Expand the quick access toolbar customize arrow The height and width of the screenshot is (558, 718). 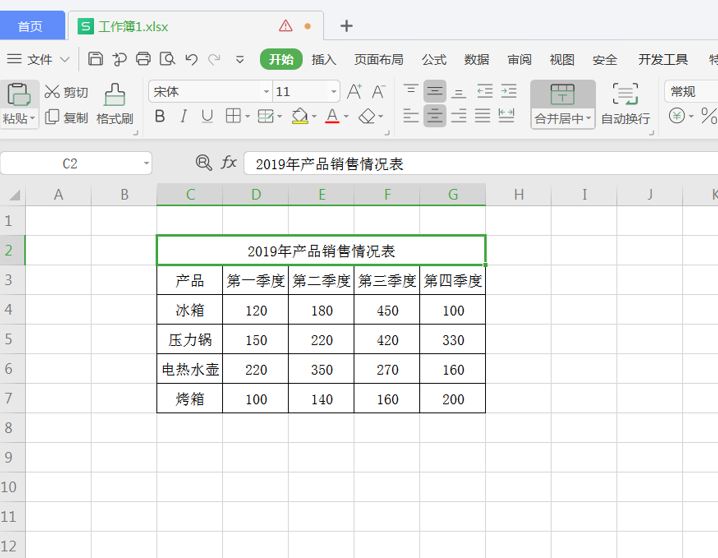239,60
